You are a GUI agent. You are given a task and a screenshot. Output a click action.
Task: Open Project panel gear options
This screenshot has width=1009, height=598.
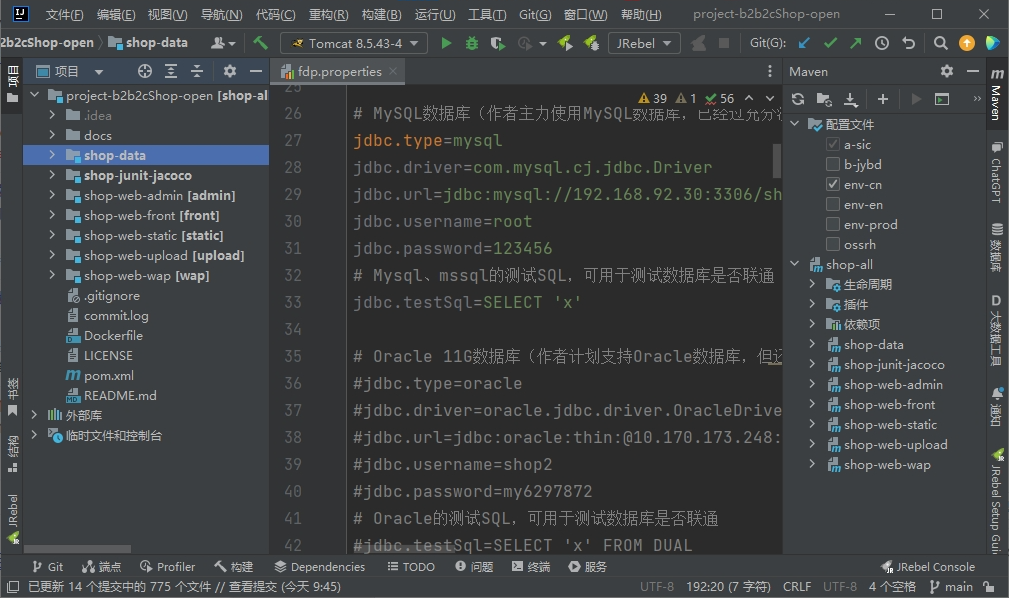click(230, 71)
